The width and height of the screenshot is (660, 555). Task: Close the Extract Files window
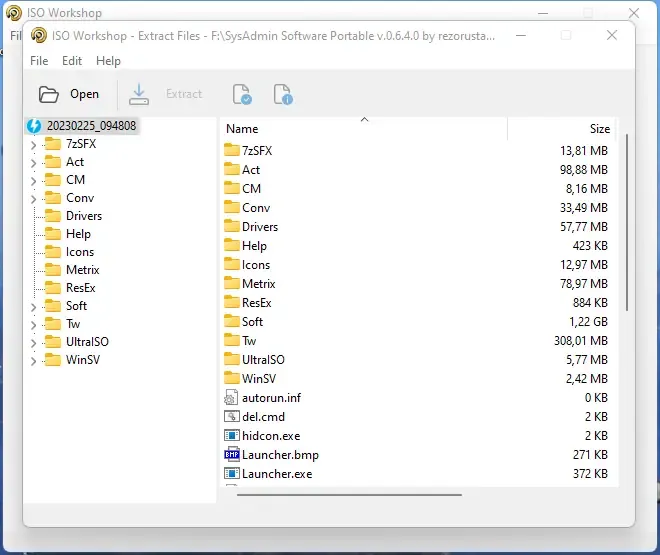(612, 35)
